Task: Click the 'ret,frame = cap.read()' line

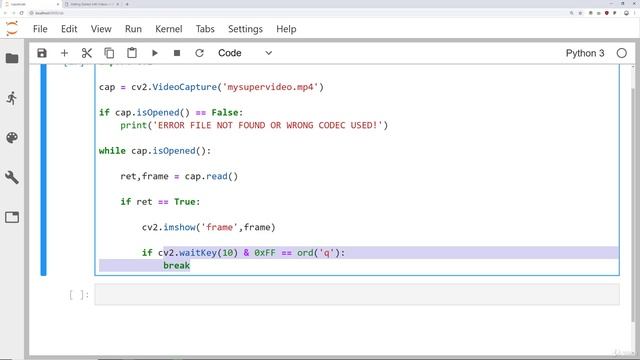Action: (179, 176)
